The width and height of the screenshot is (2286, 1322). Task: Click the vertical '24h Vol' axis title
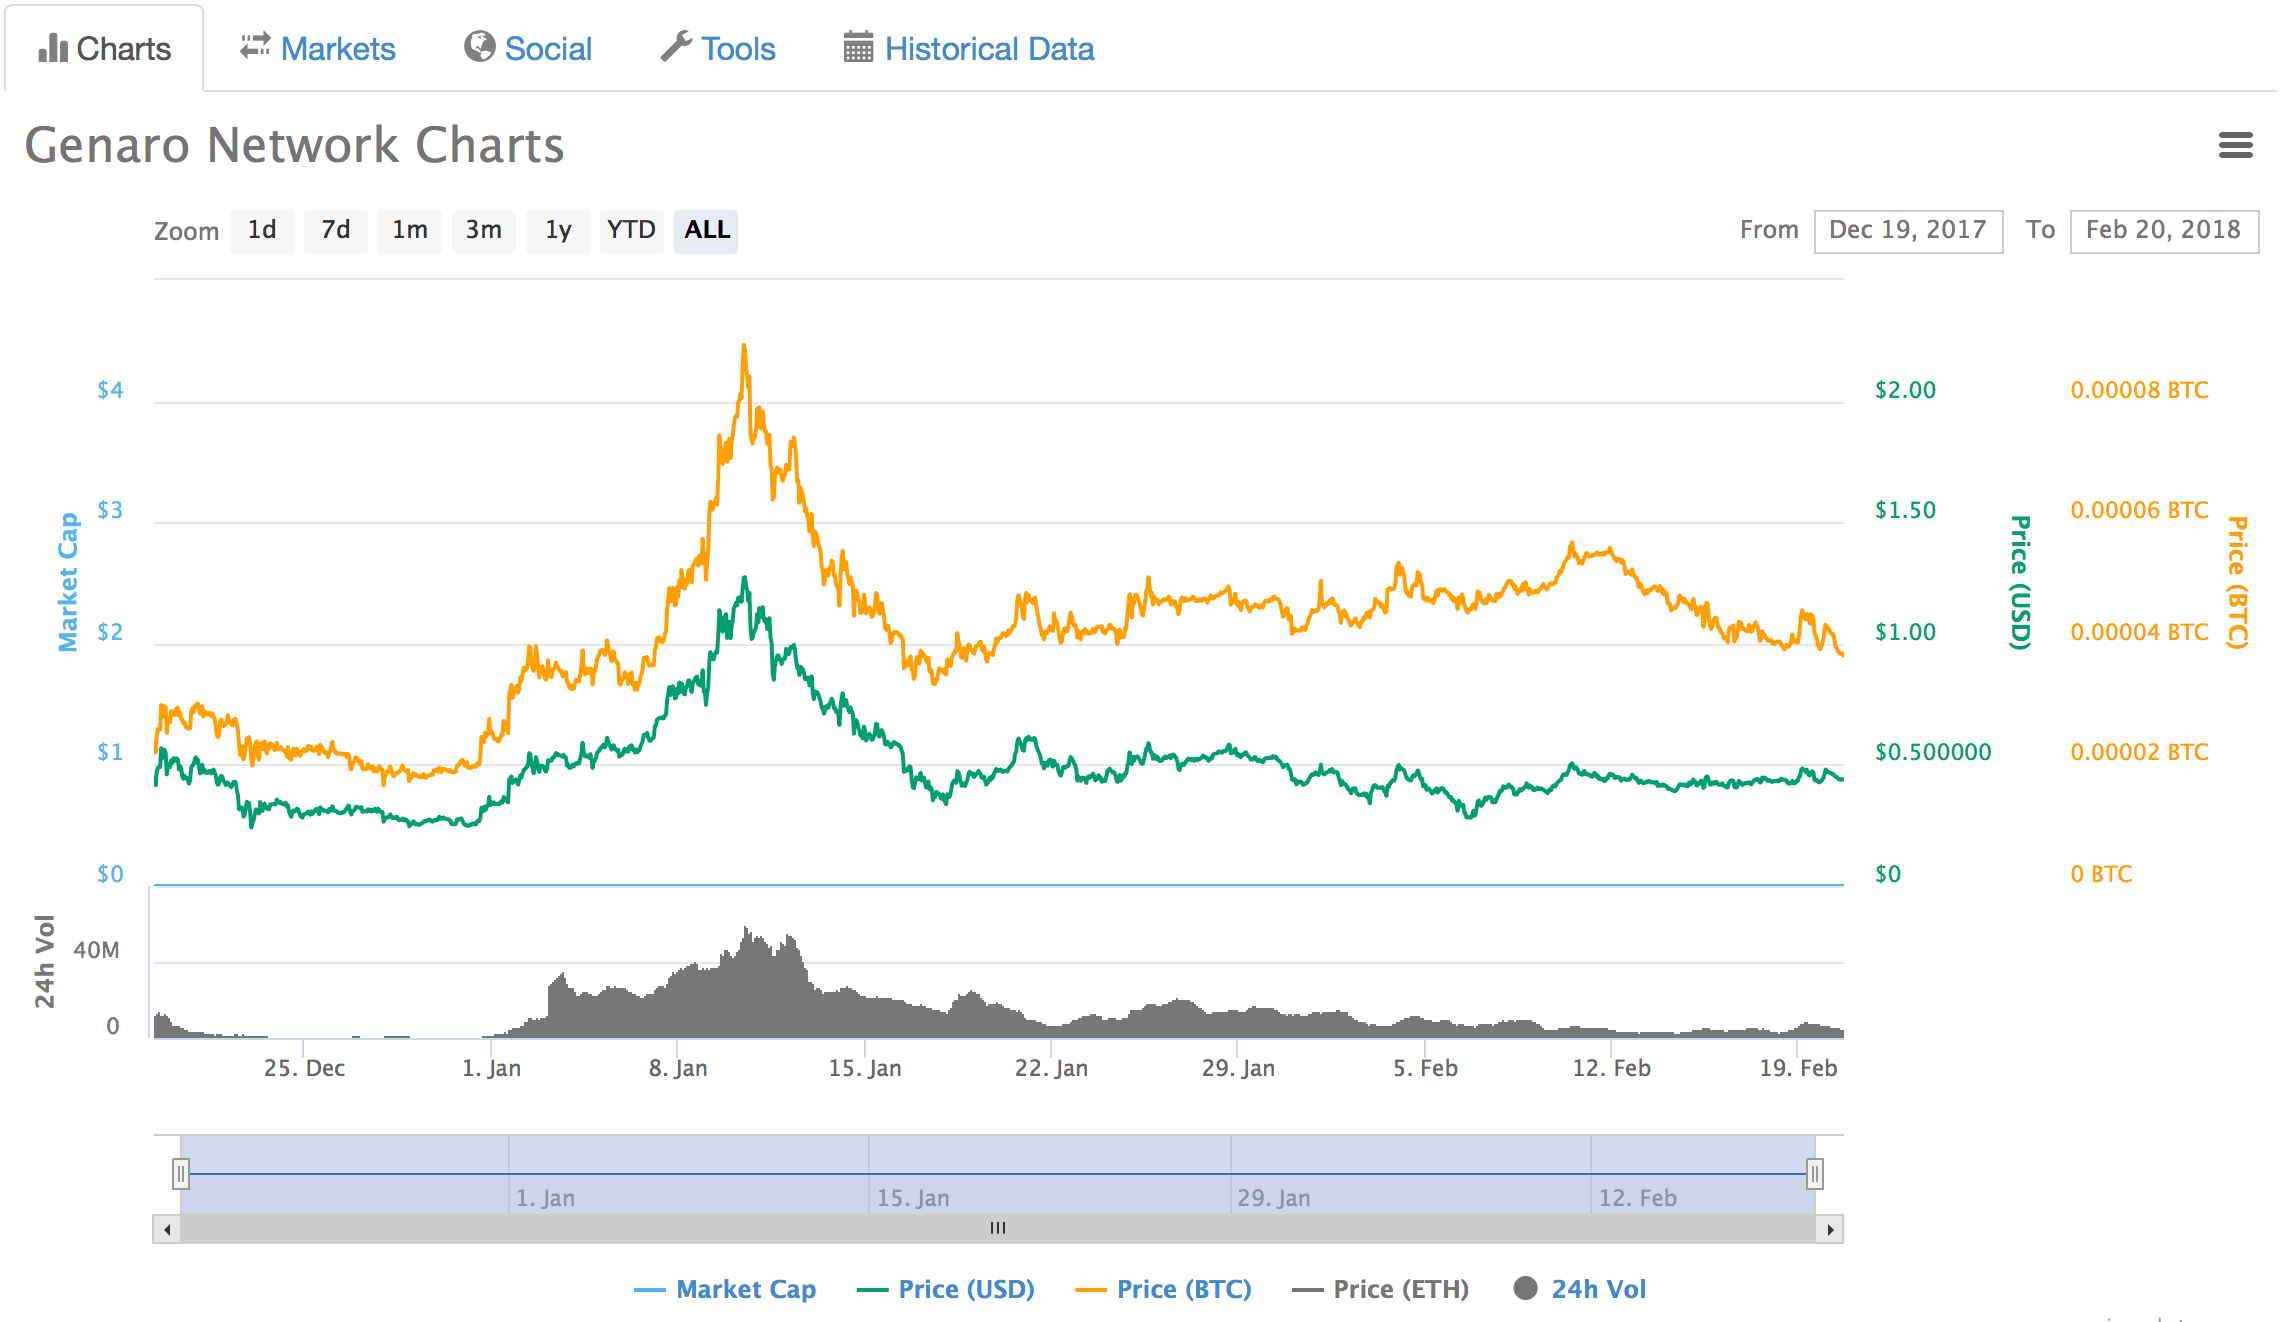[x=44, y=961]
